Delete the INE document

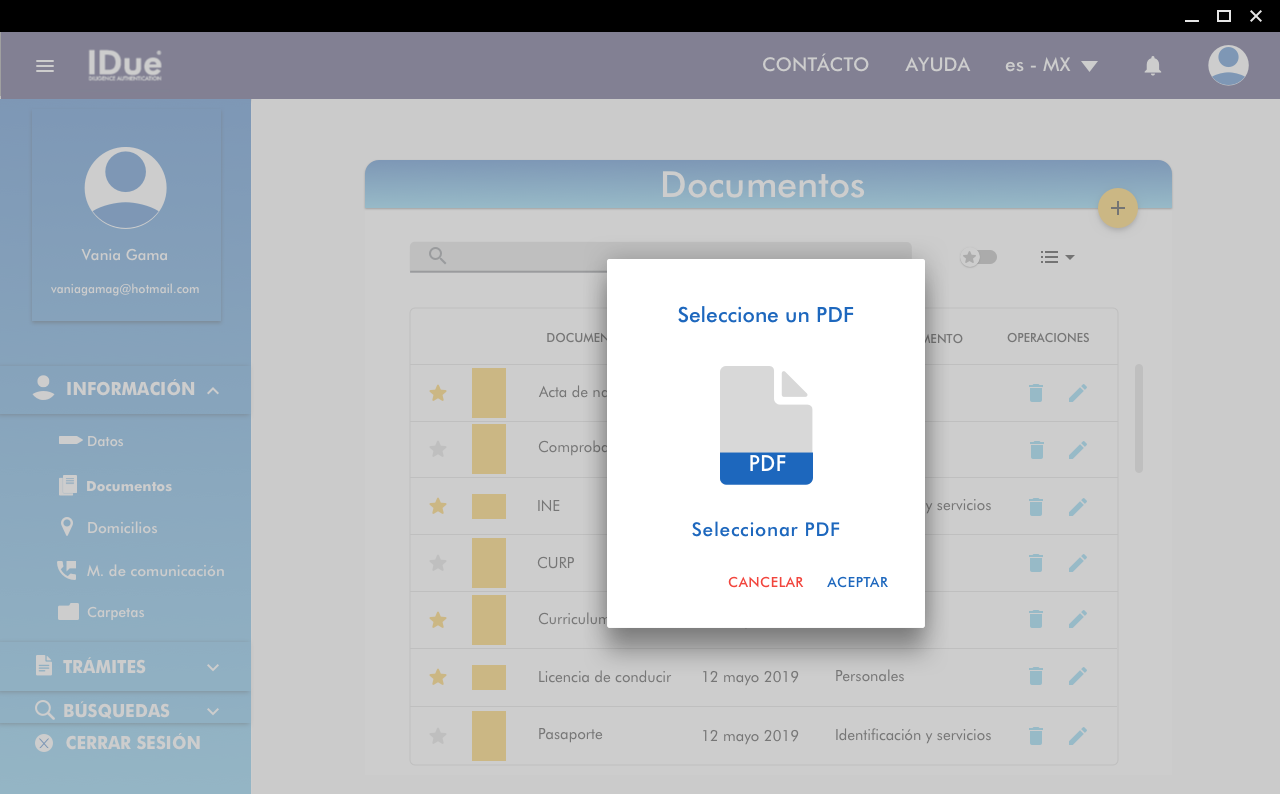pos(1036,507)
